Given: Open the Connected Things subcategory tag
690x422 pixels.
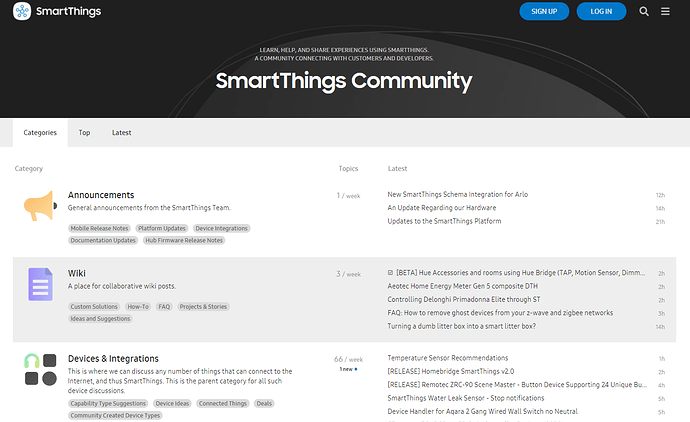Looking at the screenshot, I should pos(223,404).
